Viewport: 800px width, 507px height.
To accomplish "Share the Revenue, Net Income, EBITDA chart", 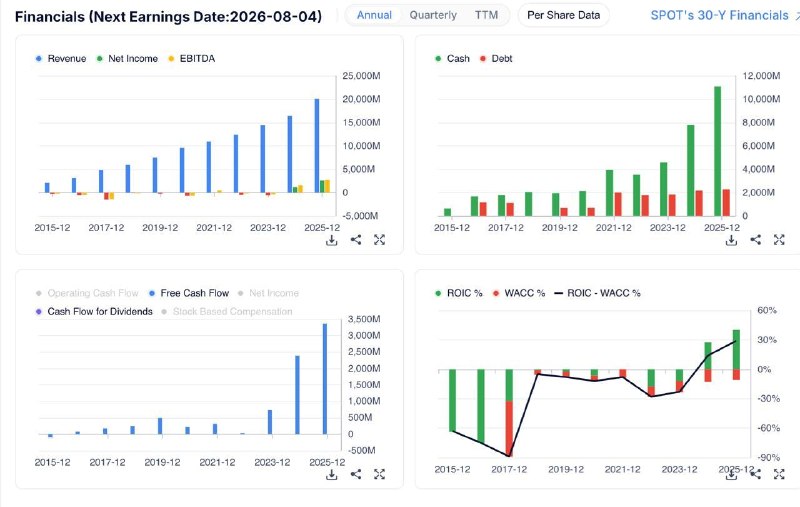I will [x=356, y=240].
